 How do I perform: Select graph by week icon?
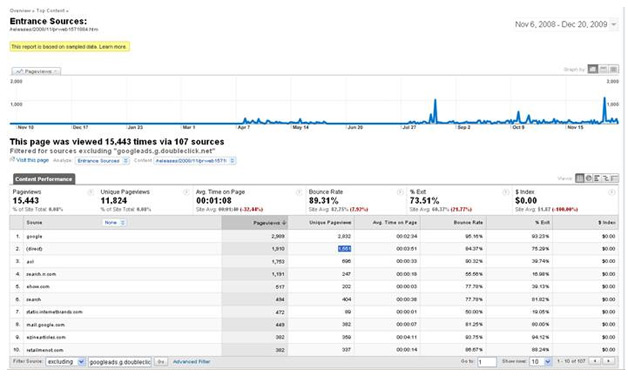click(x=603, y=69)
